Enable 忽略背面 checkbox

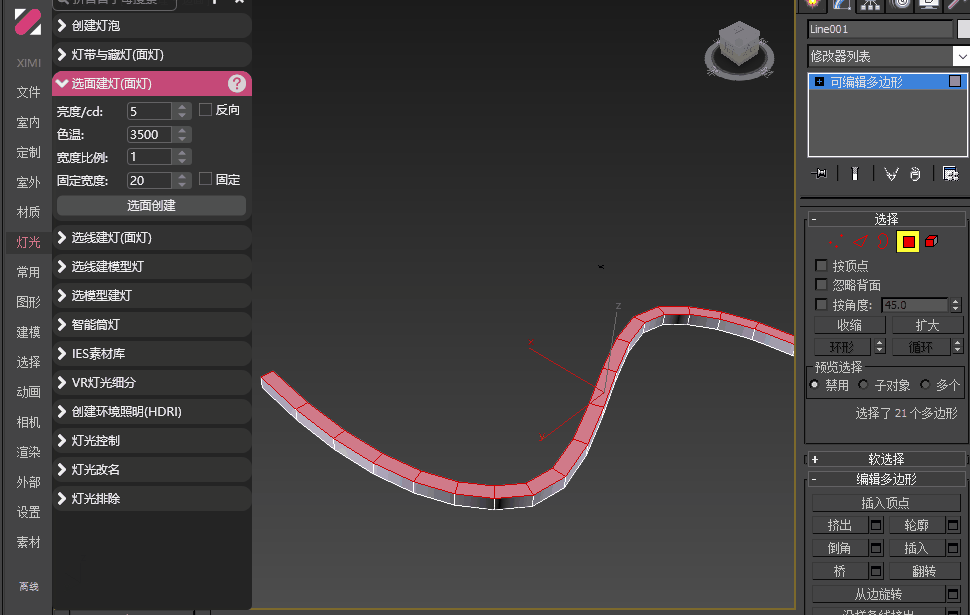click(x=821, y=285)
